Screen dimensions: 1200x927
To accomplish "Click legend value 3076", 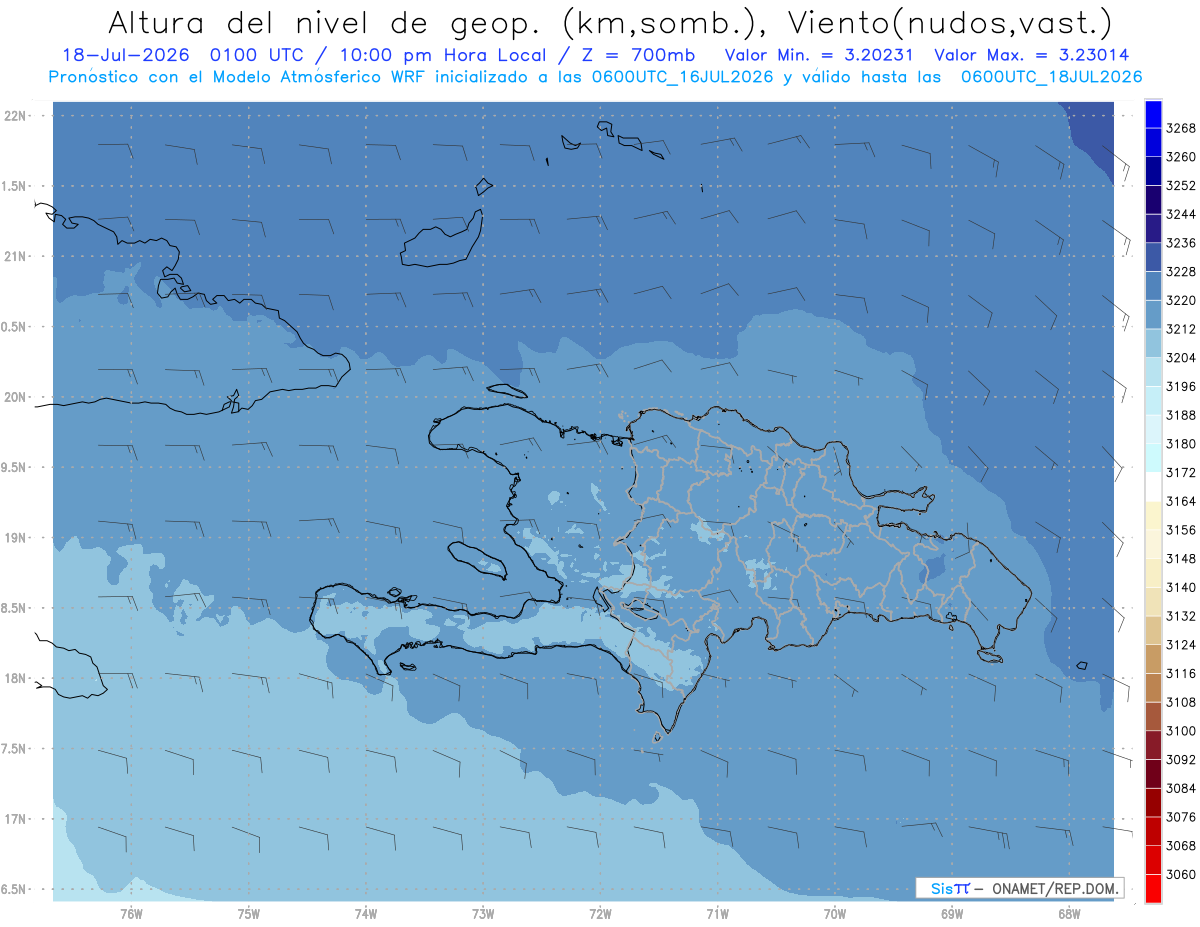I will pyautogui.click(x=1180, y=817).
